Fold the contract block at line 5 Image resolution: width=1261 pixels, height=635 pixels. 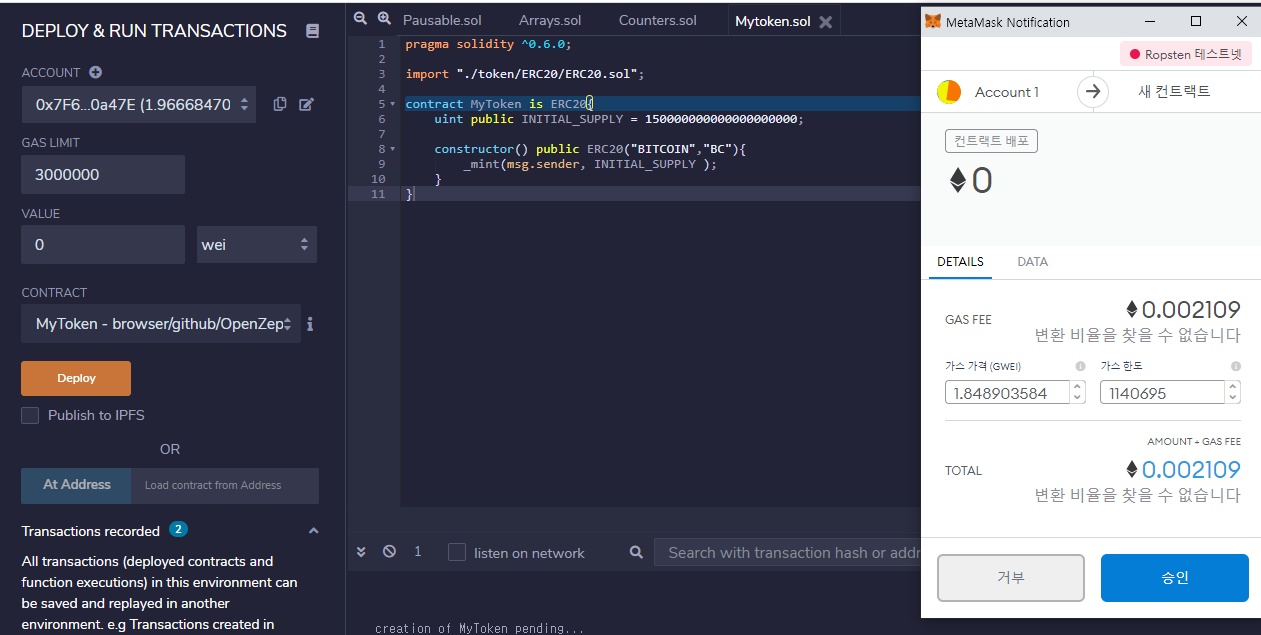pos(392,104)
